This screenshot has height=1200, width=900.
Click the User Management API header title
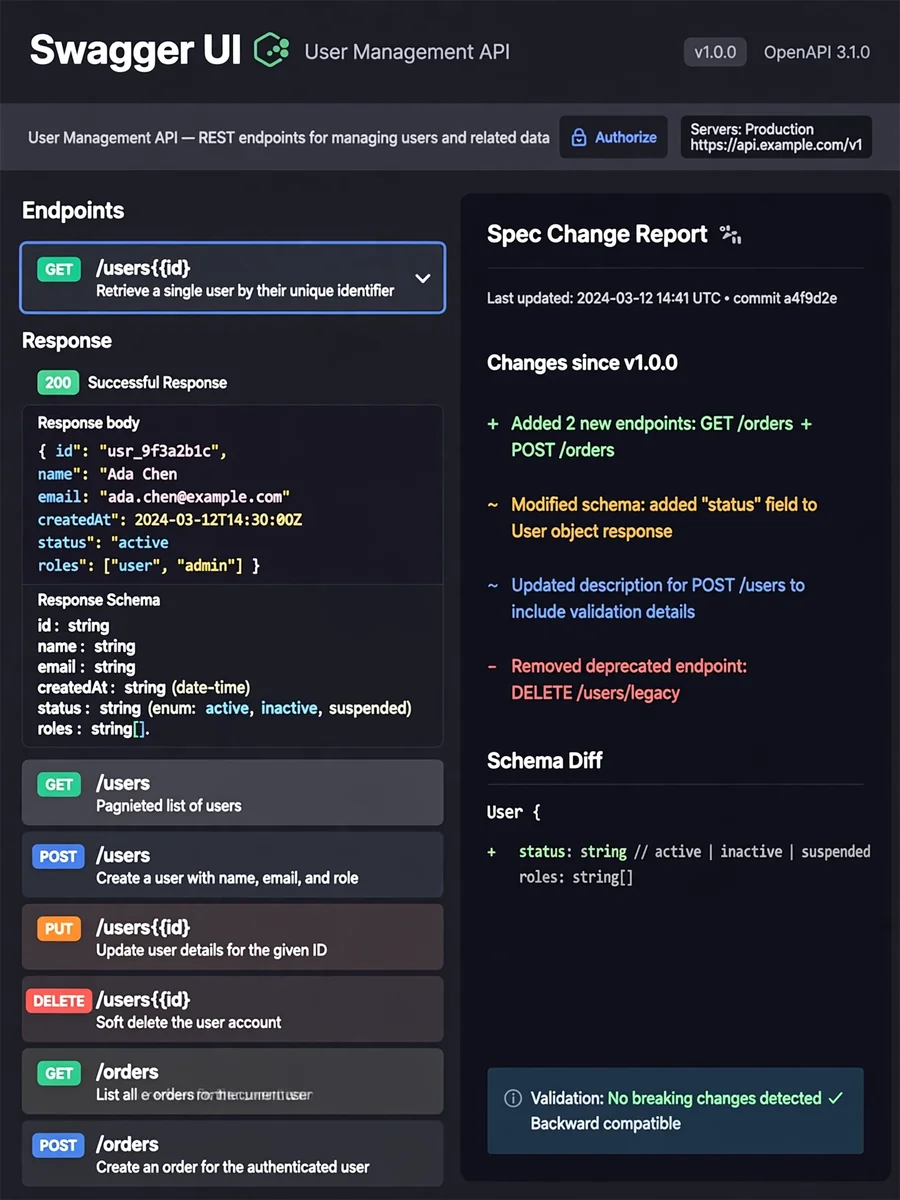pos(407,52)
